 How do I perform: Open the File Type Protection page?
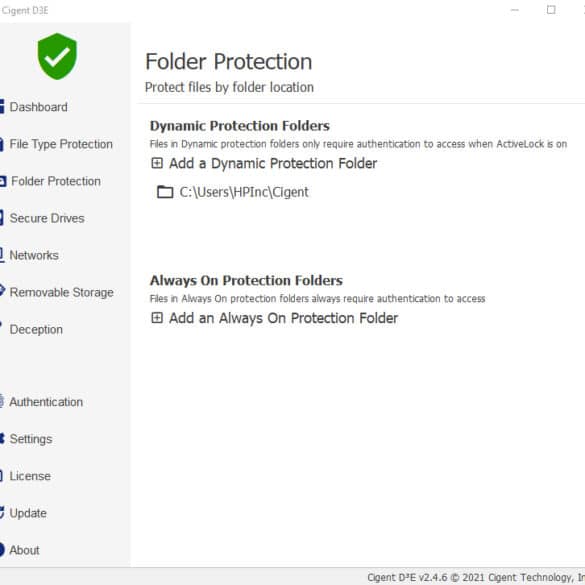point(61,144)
